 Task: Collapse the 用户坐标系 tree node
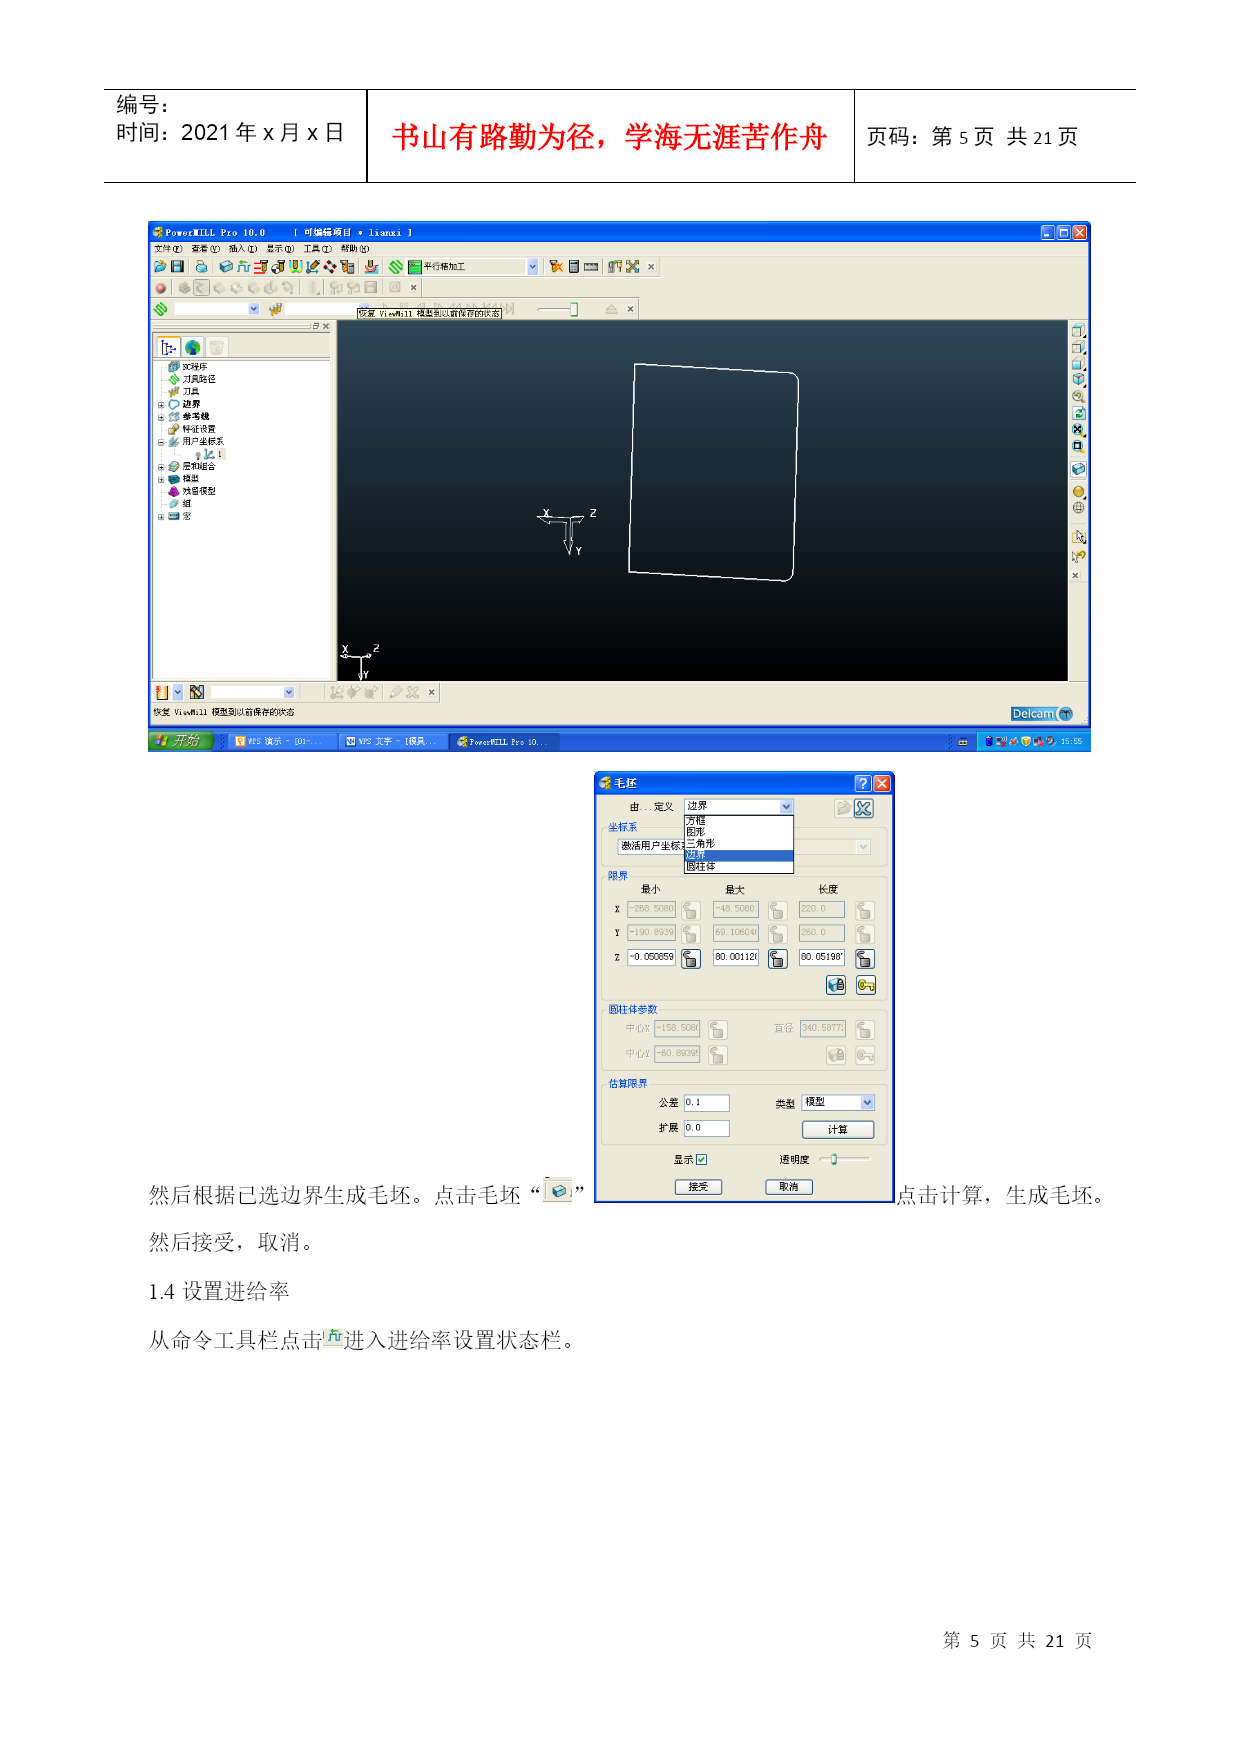[161, 442]
